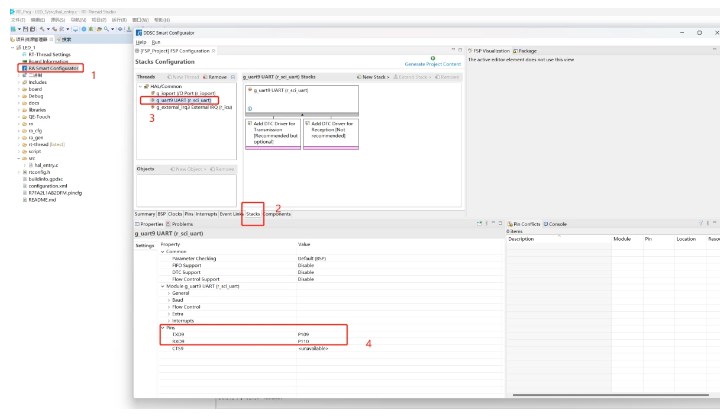The height and width of the screenshot is (419, 725).
Task: Click the QE-Touch folder icon
Action: 25,117
